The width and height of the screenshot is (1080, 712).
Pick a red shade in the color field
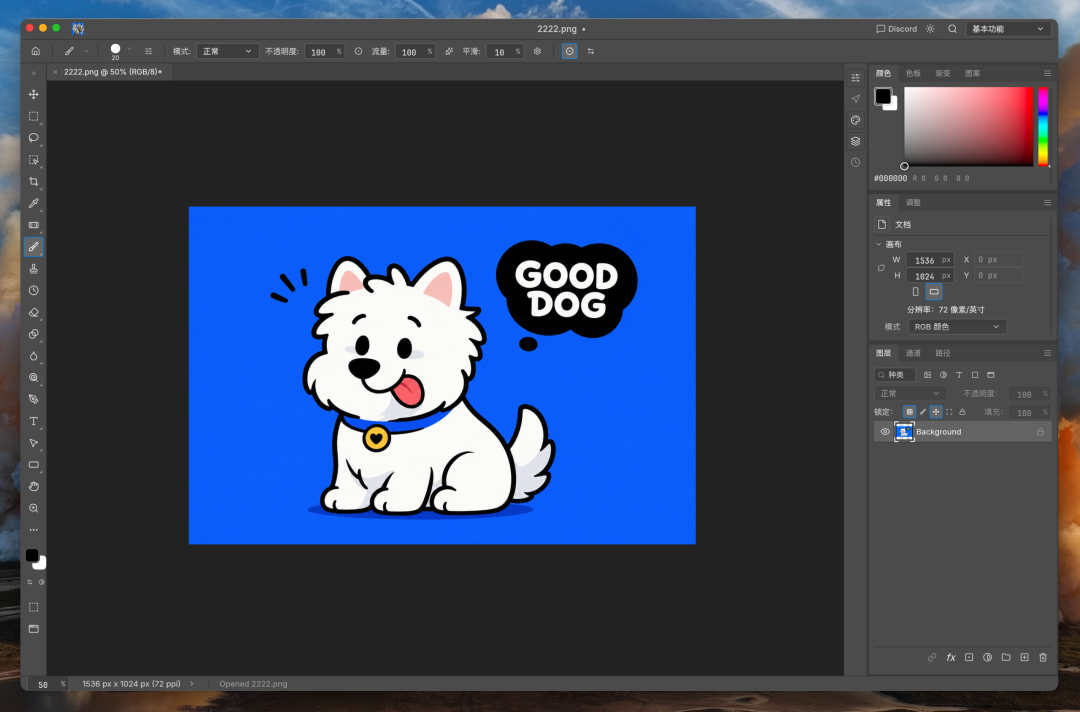click(x=968, y=126)
